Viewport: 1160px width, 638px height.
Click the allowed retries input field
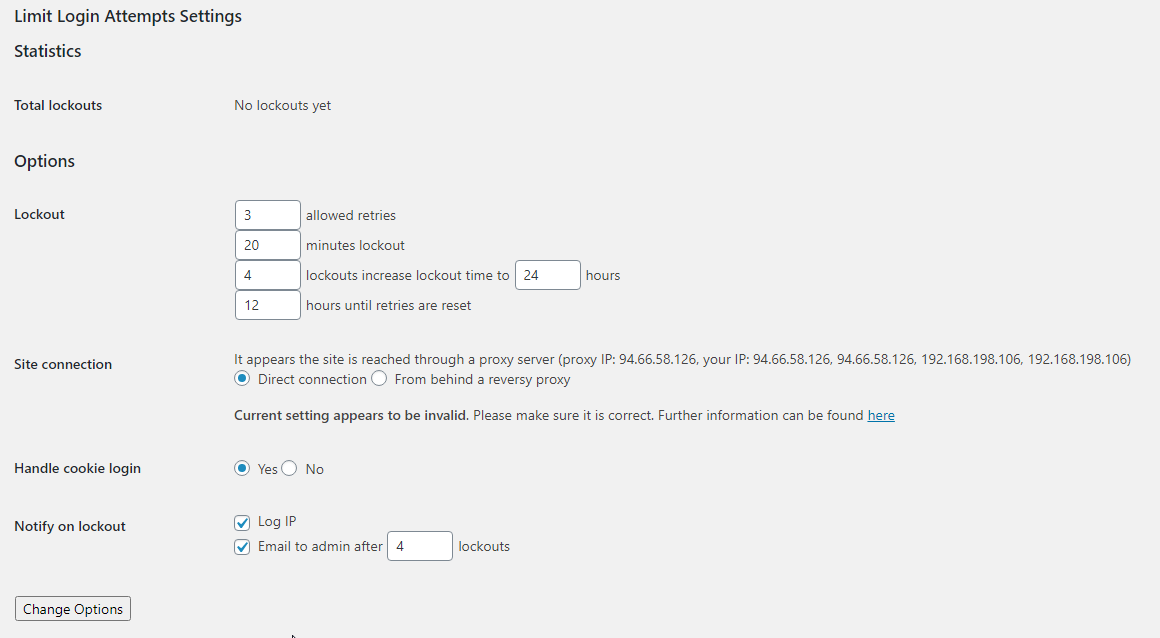(267, 215)
